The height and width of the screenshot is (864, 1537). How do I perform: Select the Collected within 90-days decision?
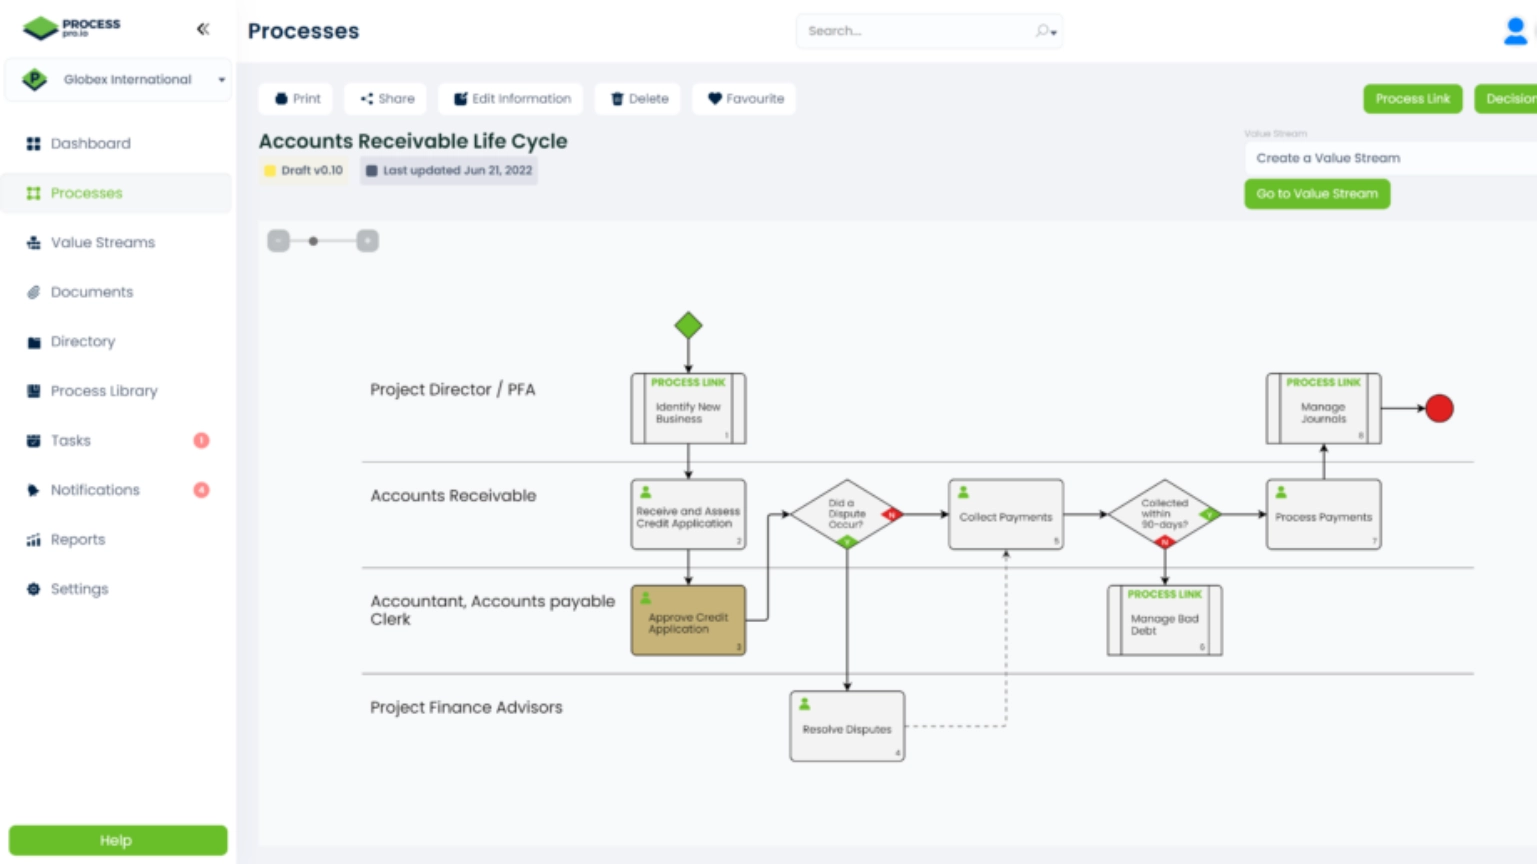click(x=1165, y=514)
